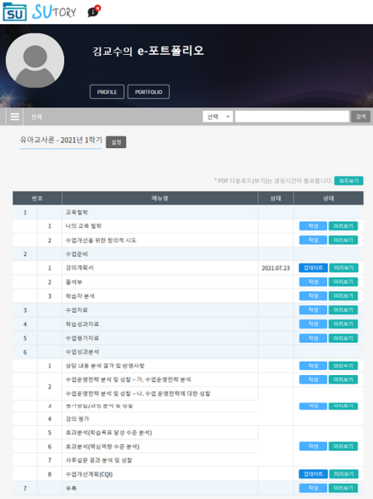Click 미리보기 for 강의계획서
The width and height of the screenshot is (373, 499).
(344, 268)
